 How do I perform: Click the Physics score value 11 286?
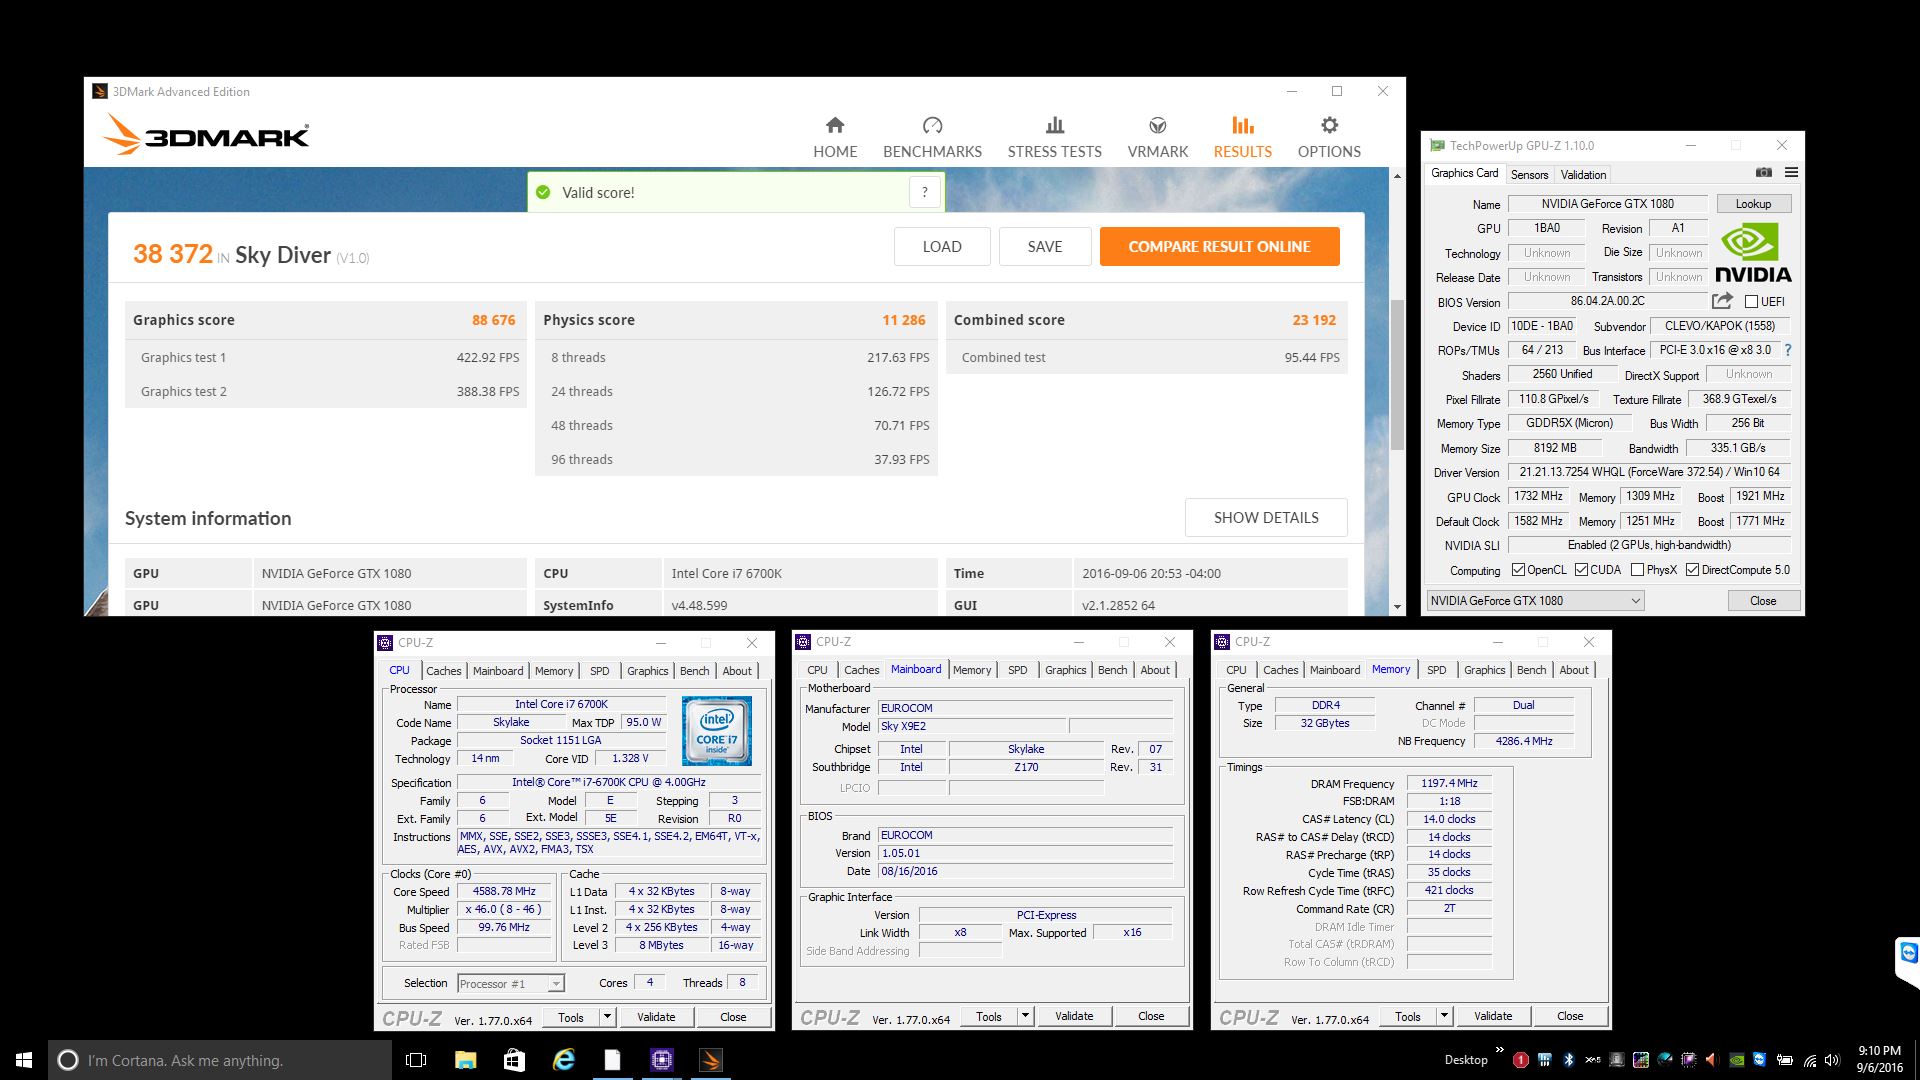[x=904, y=320]
